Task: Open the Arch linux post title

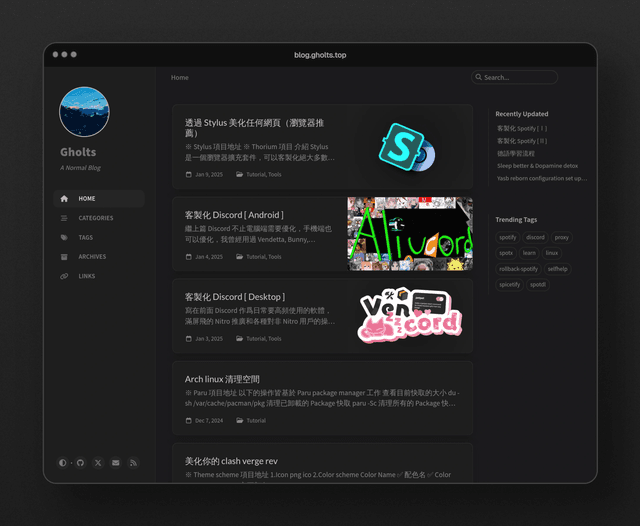Action: pyautogui.click(x=222, y=380)
